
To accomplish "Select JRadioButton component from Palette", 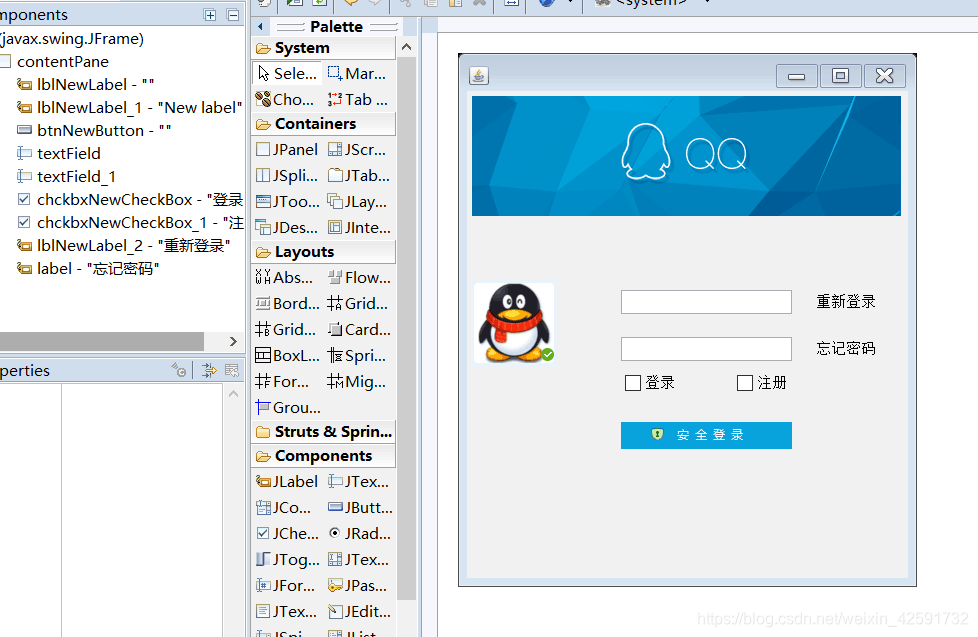I will pyautogui.click(x=358, y=534).
